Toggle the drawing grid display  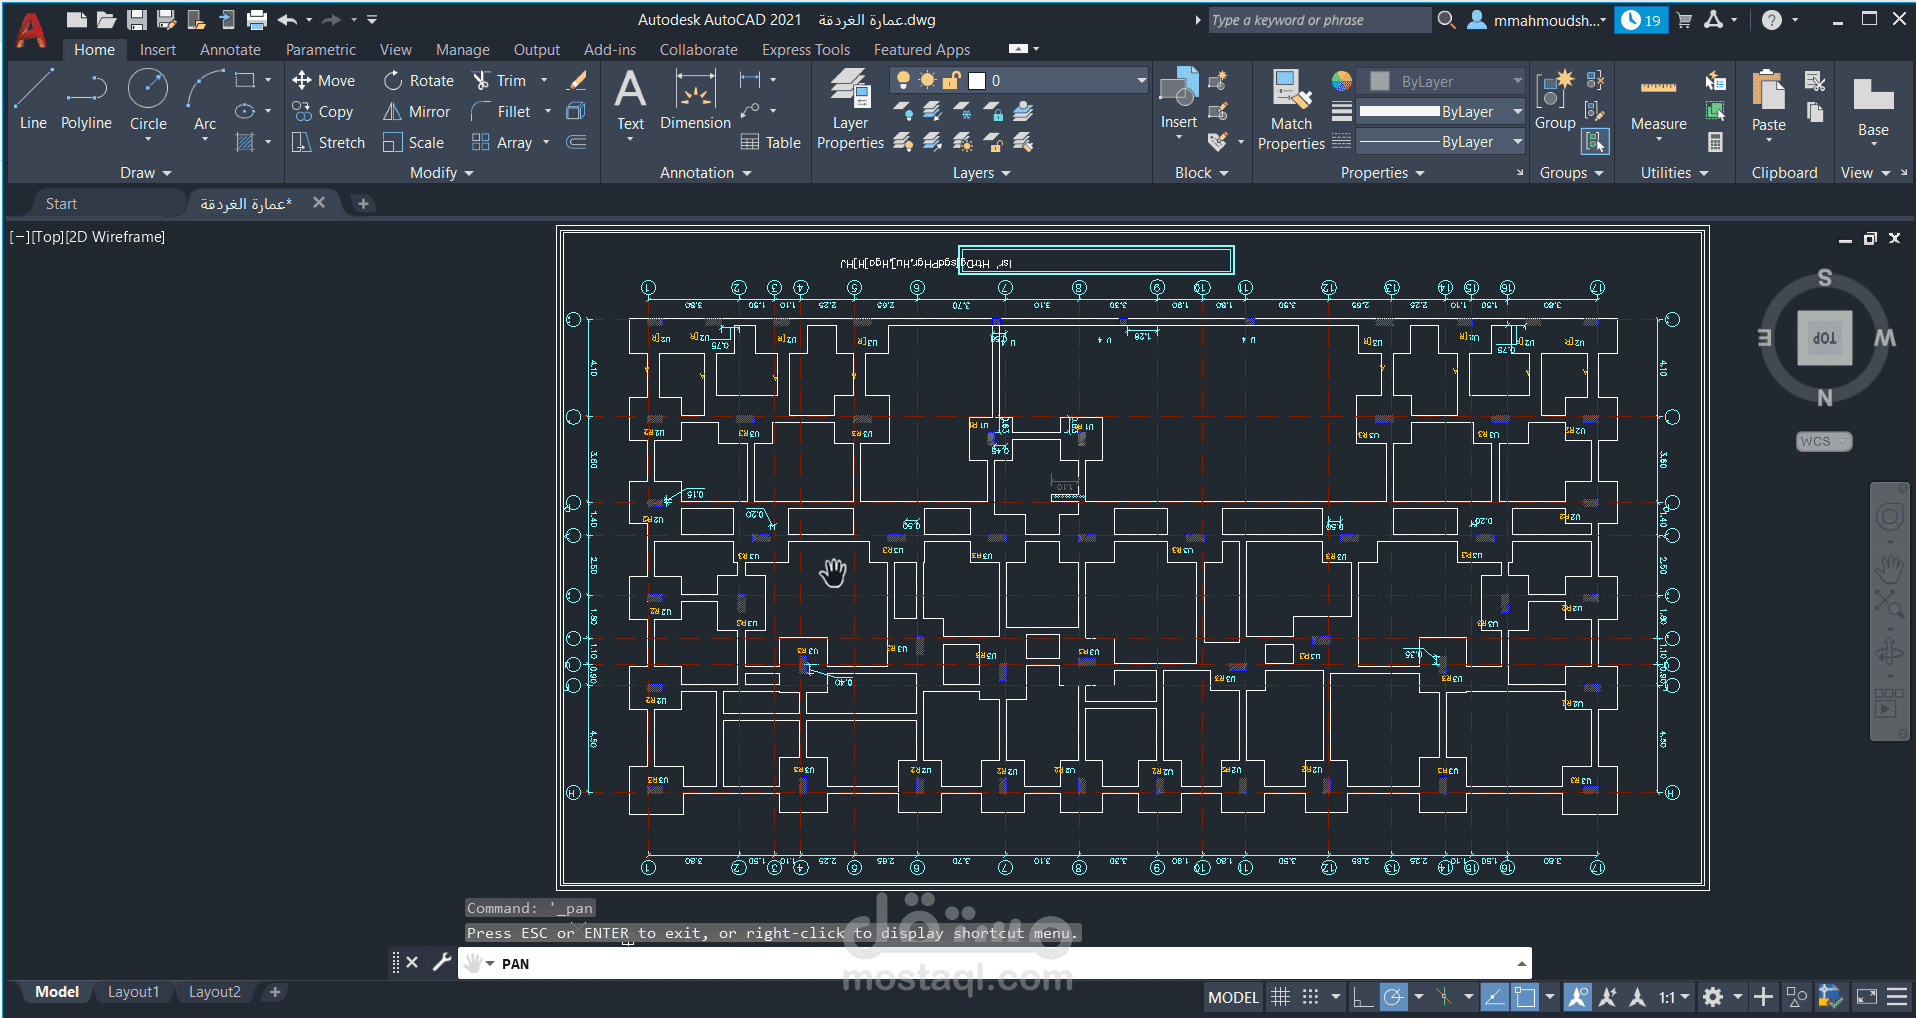click(x=1280, y=997)
